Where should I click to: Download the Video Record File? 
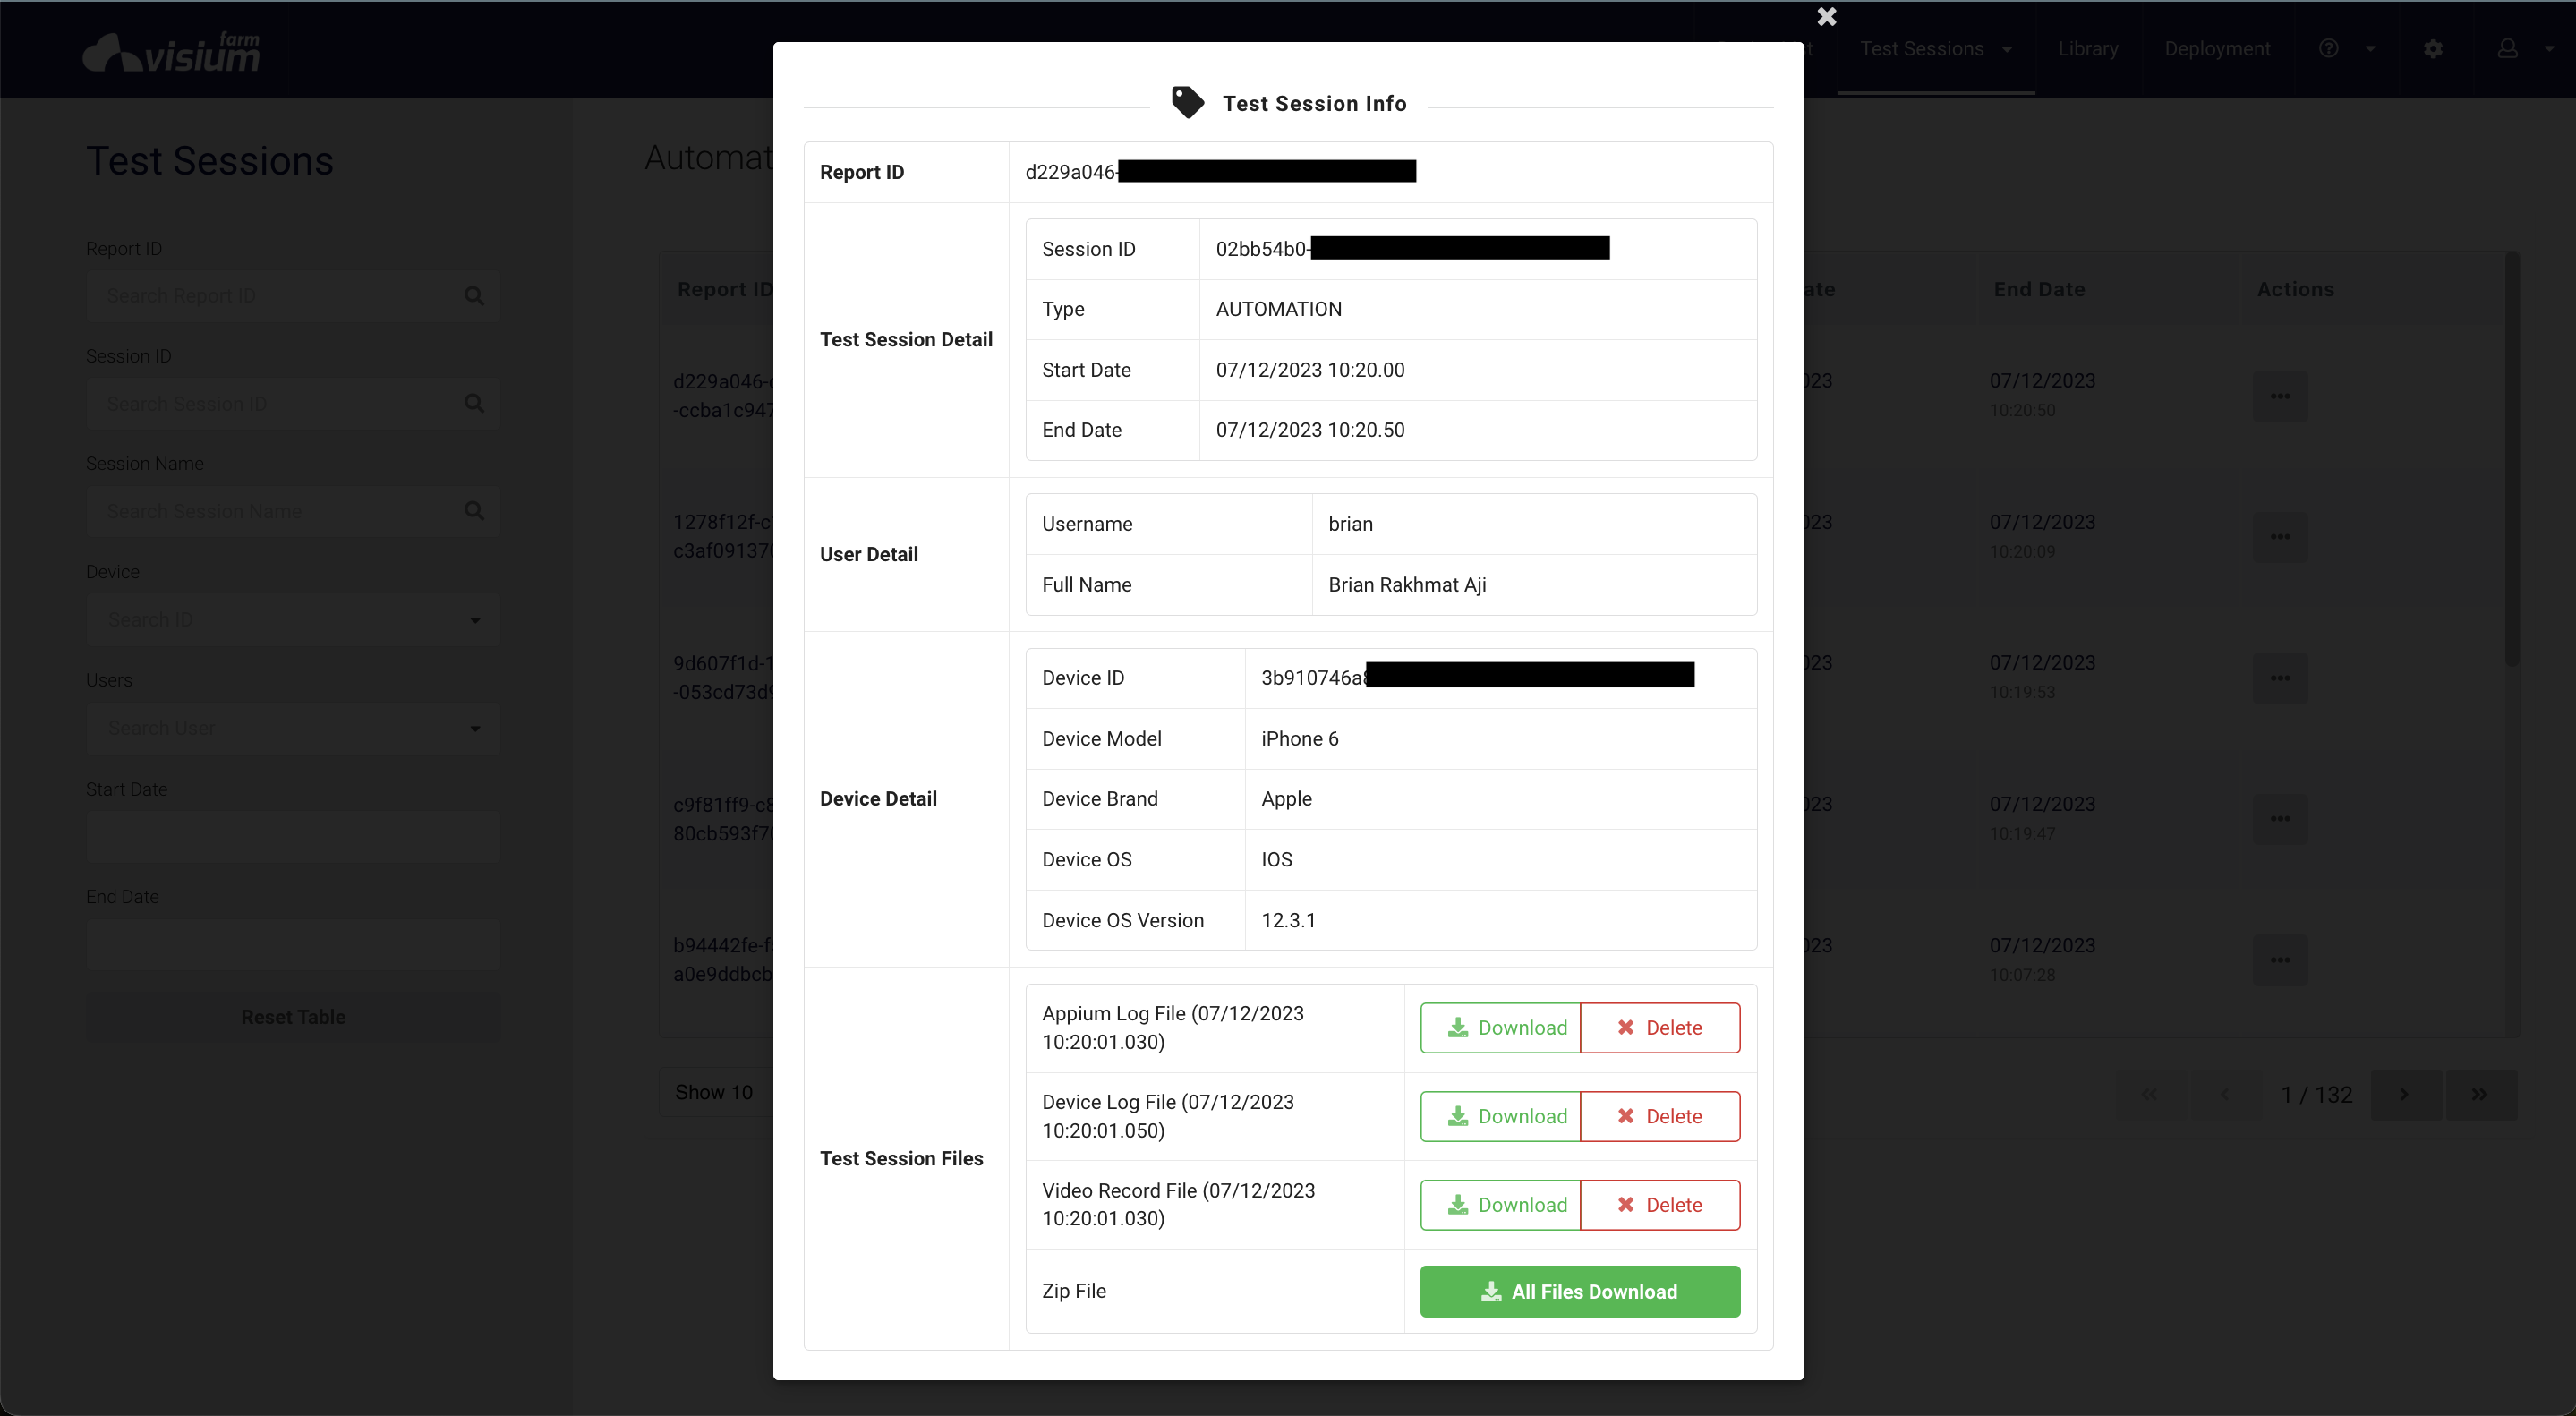(x=1500, y=1204)
